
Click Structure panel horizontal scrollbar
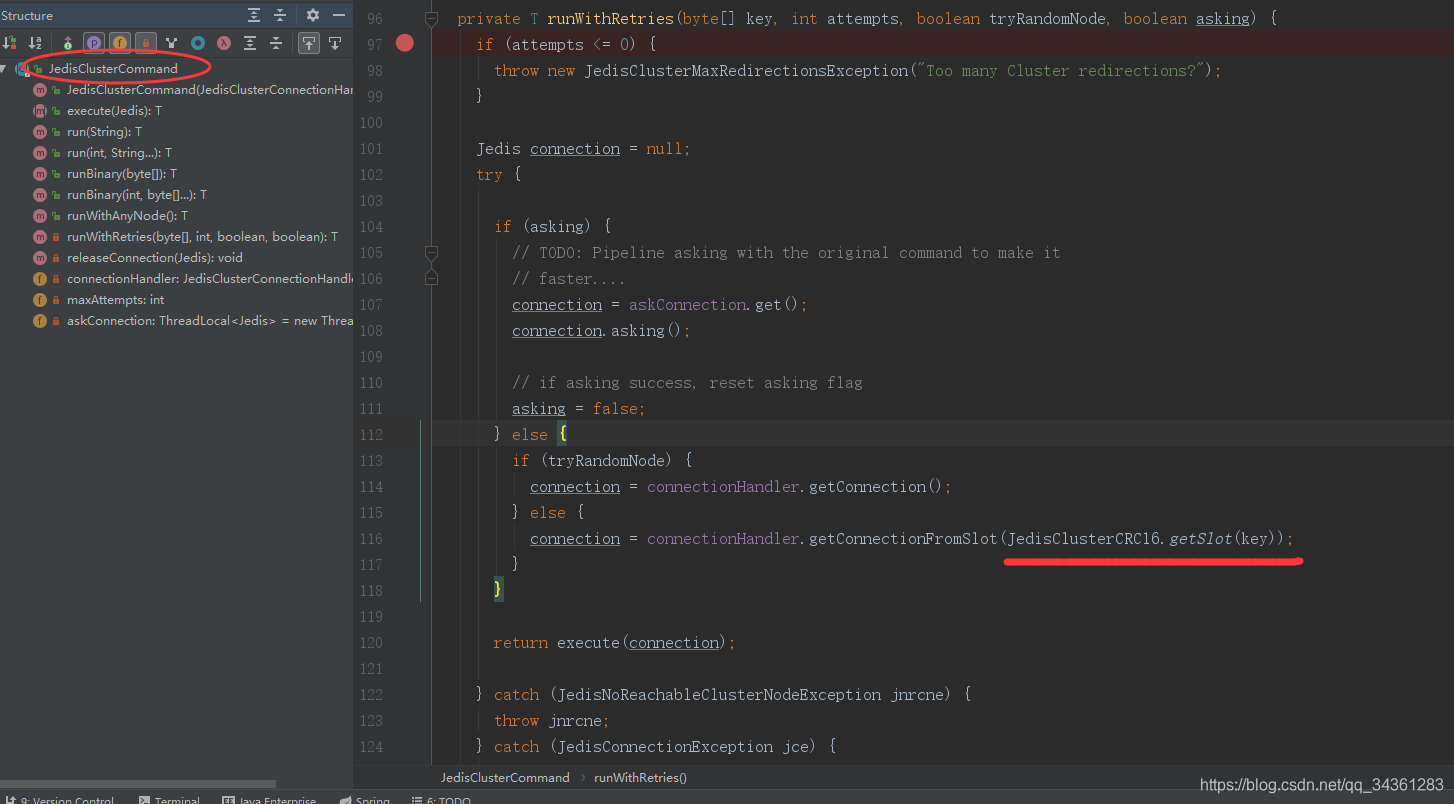[138, 784]
